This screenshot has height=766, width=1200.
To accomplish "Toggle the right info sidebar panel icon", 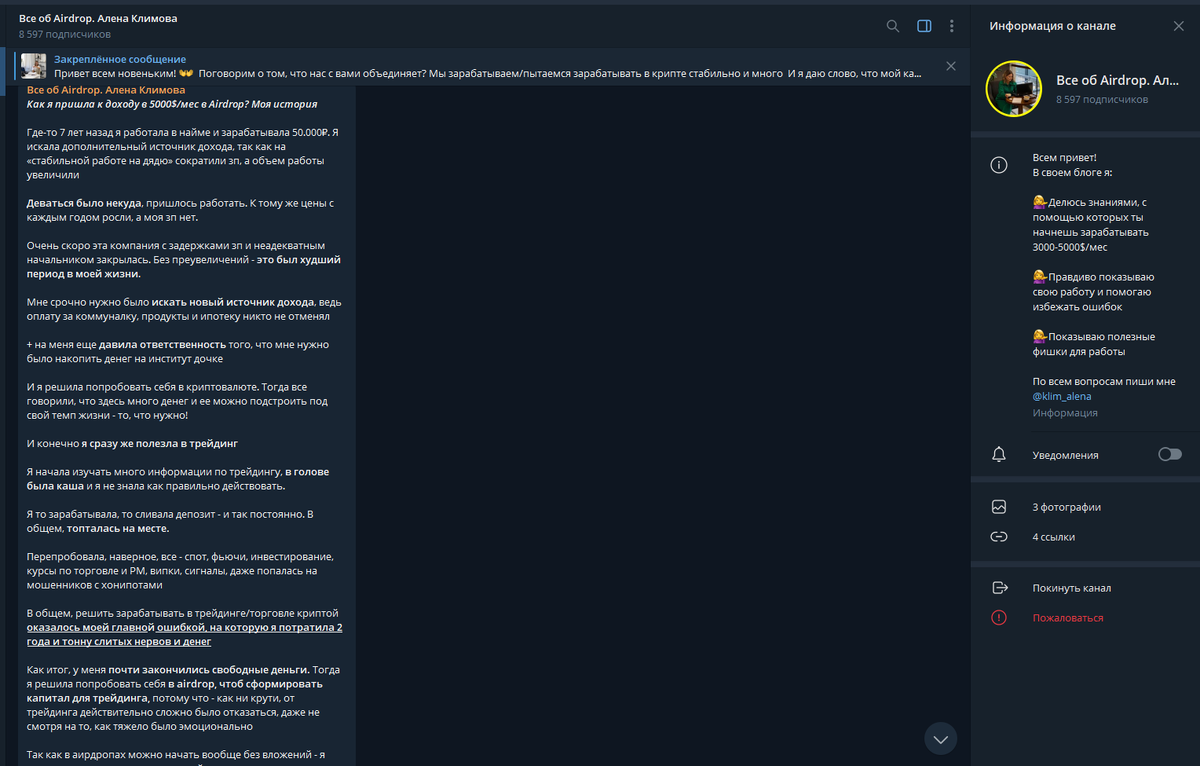I will point(924,26).
